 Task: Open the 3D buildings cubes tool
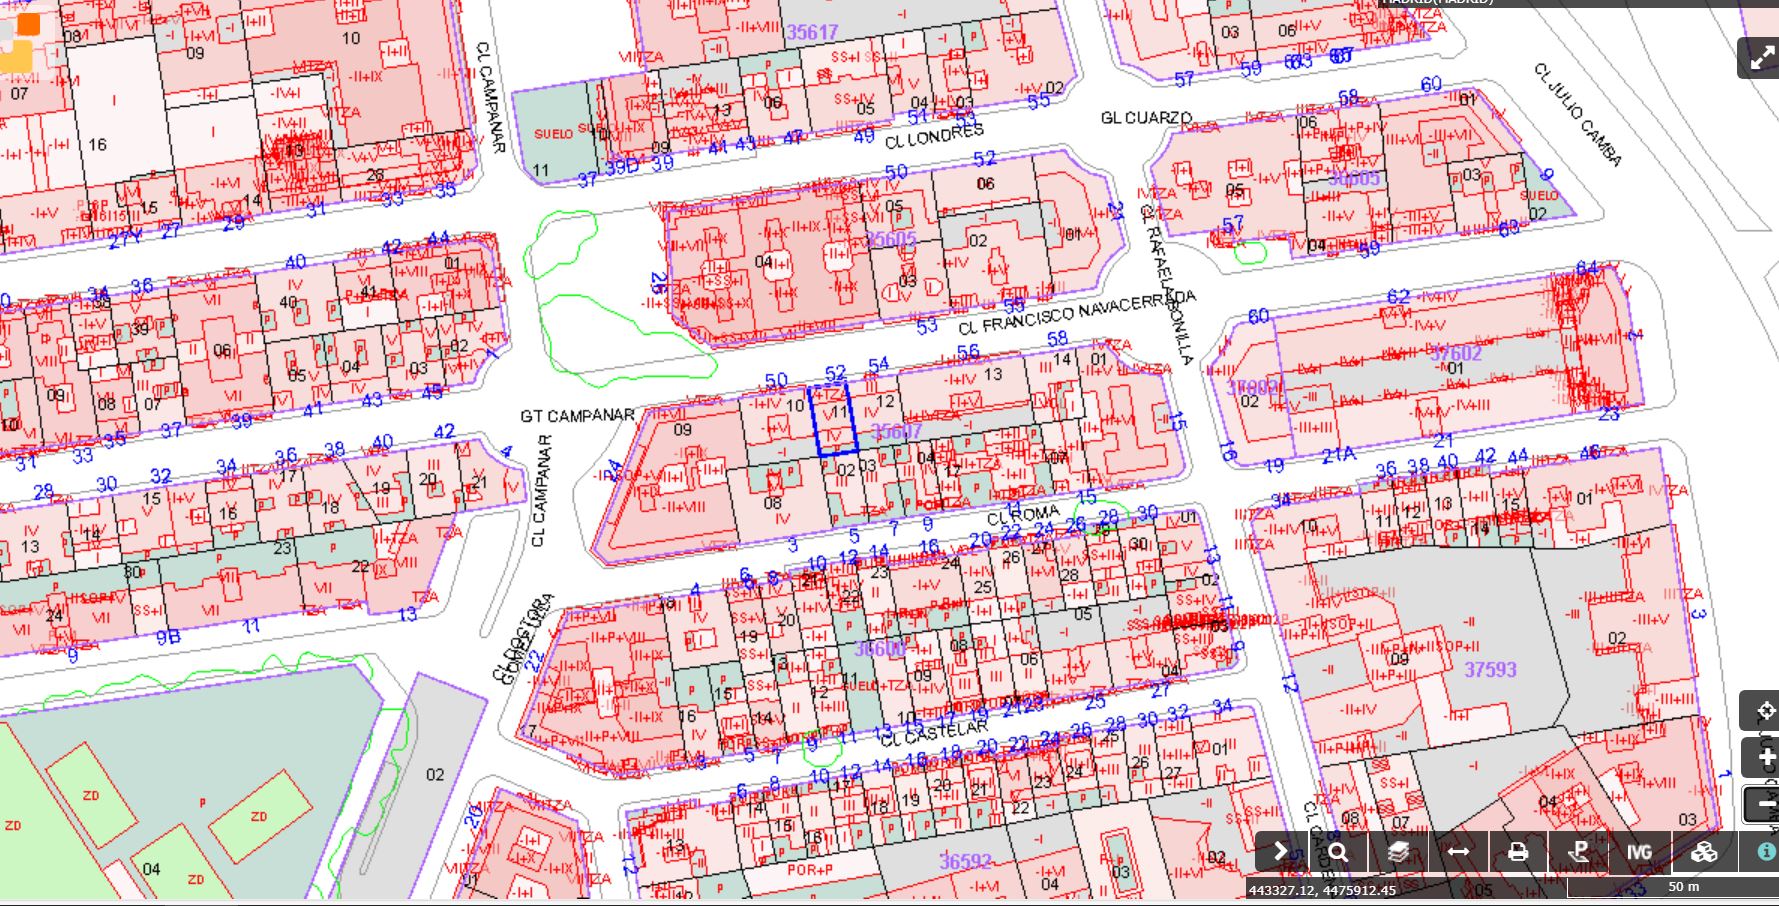coord(1704,852)
